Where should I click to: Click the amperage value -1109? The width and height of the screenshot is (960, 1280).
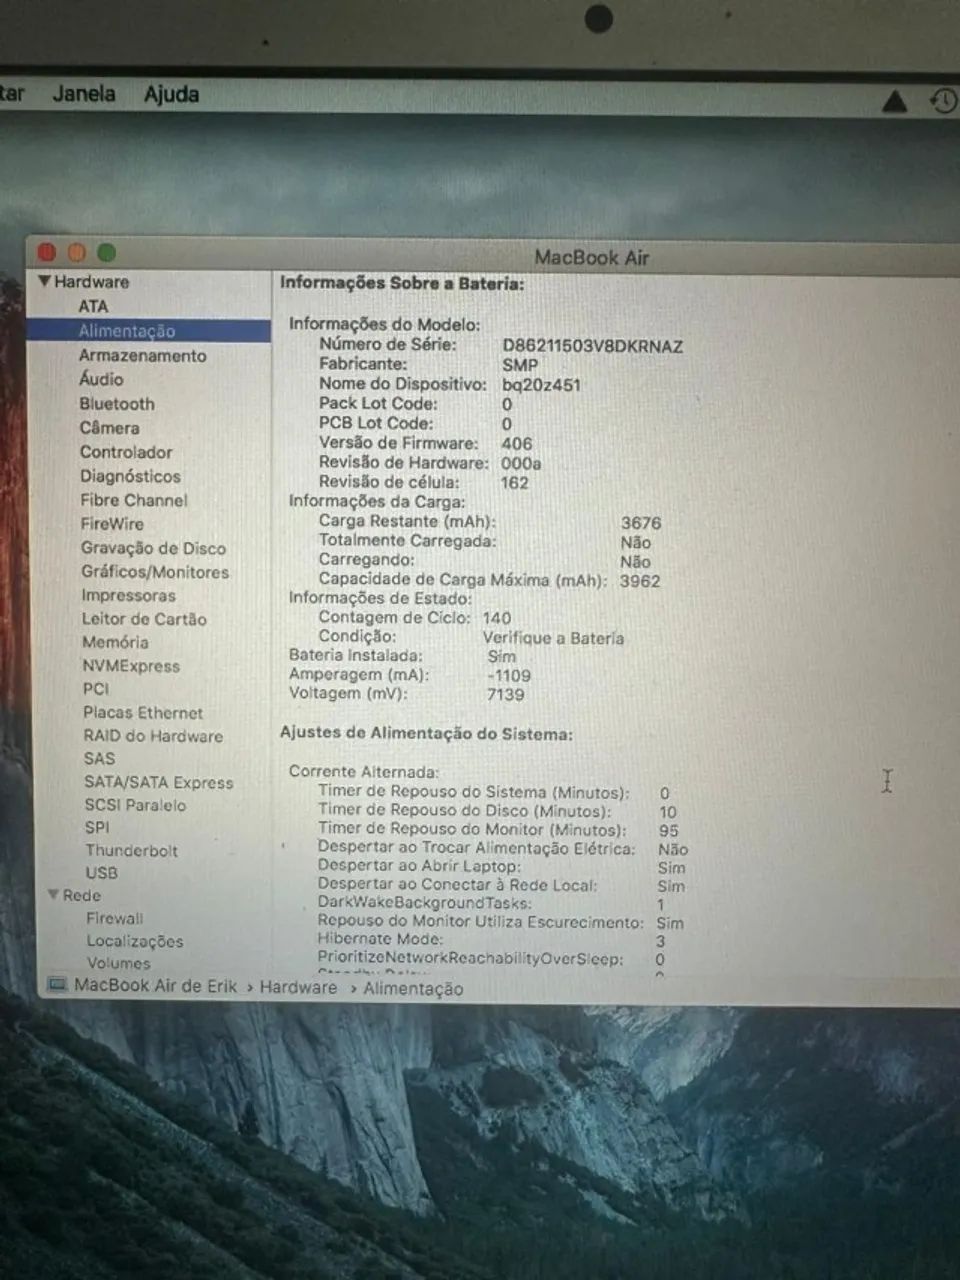[509, 675]
